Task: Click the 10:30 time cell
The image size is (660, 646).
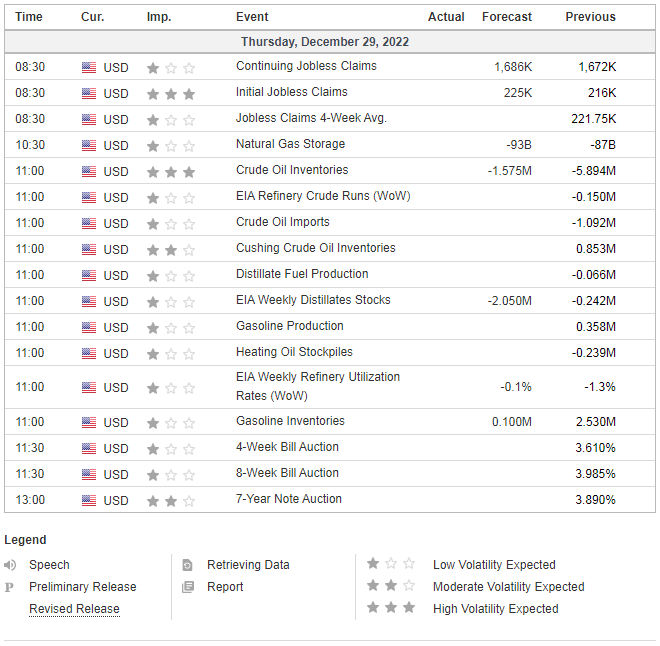Action: tap(30, 145)
